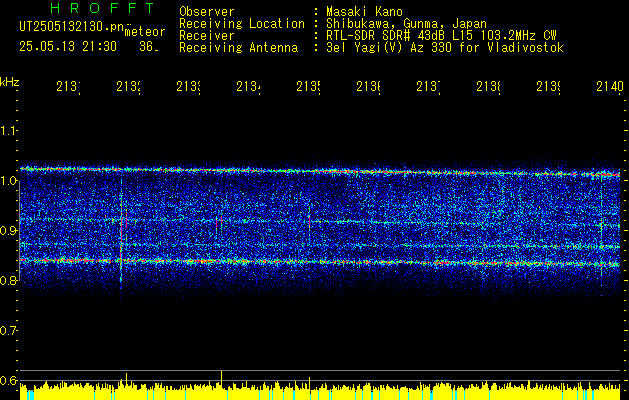The image size is (629, 400).
Task: Click the Receiving Location label
Action: tap(242, 24)
